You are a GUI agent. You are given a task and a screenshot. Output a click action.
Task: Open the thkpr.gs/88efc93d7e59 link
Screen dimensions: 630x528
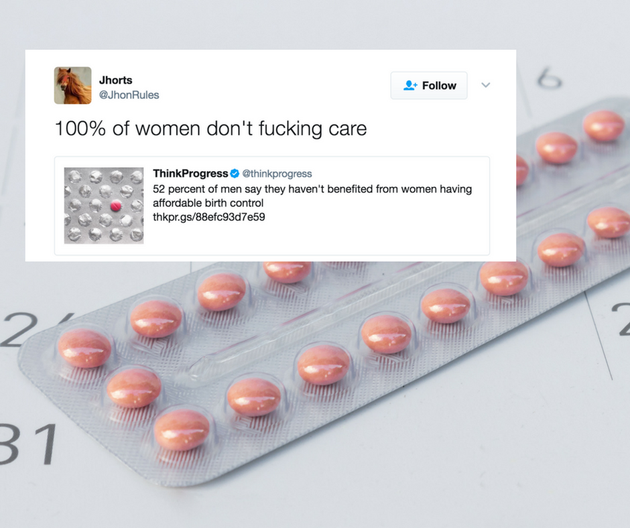(209, 217)
